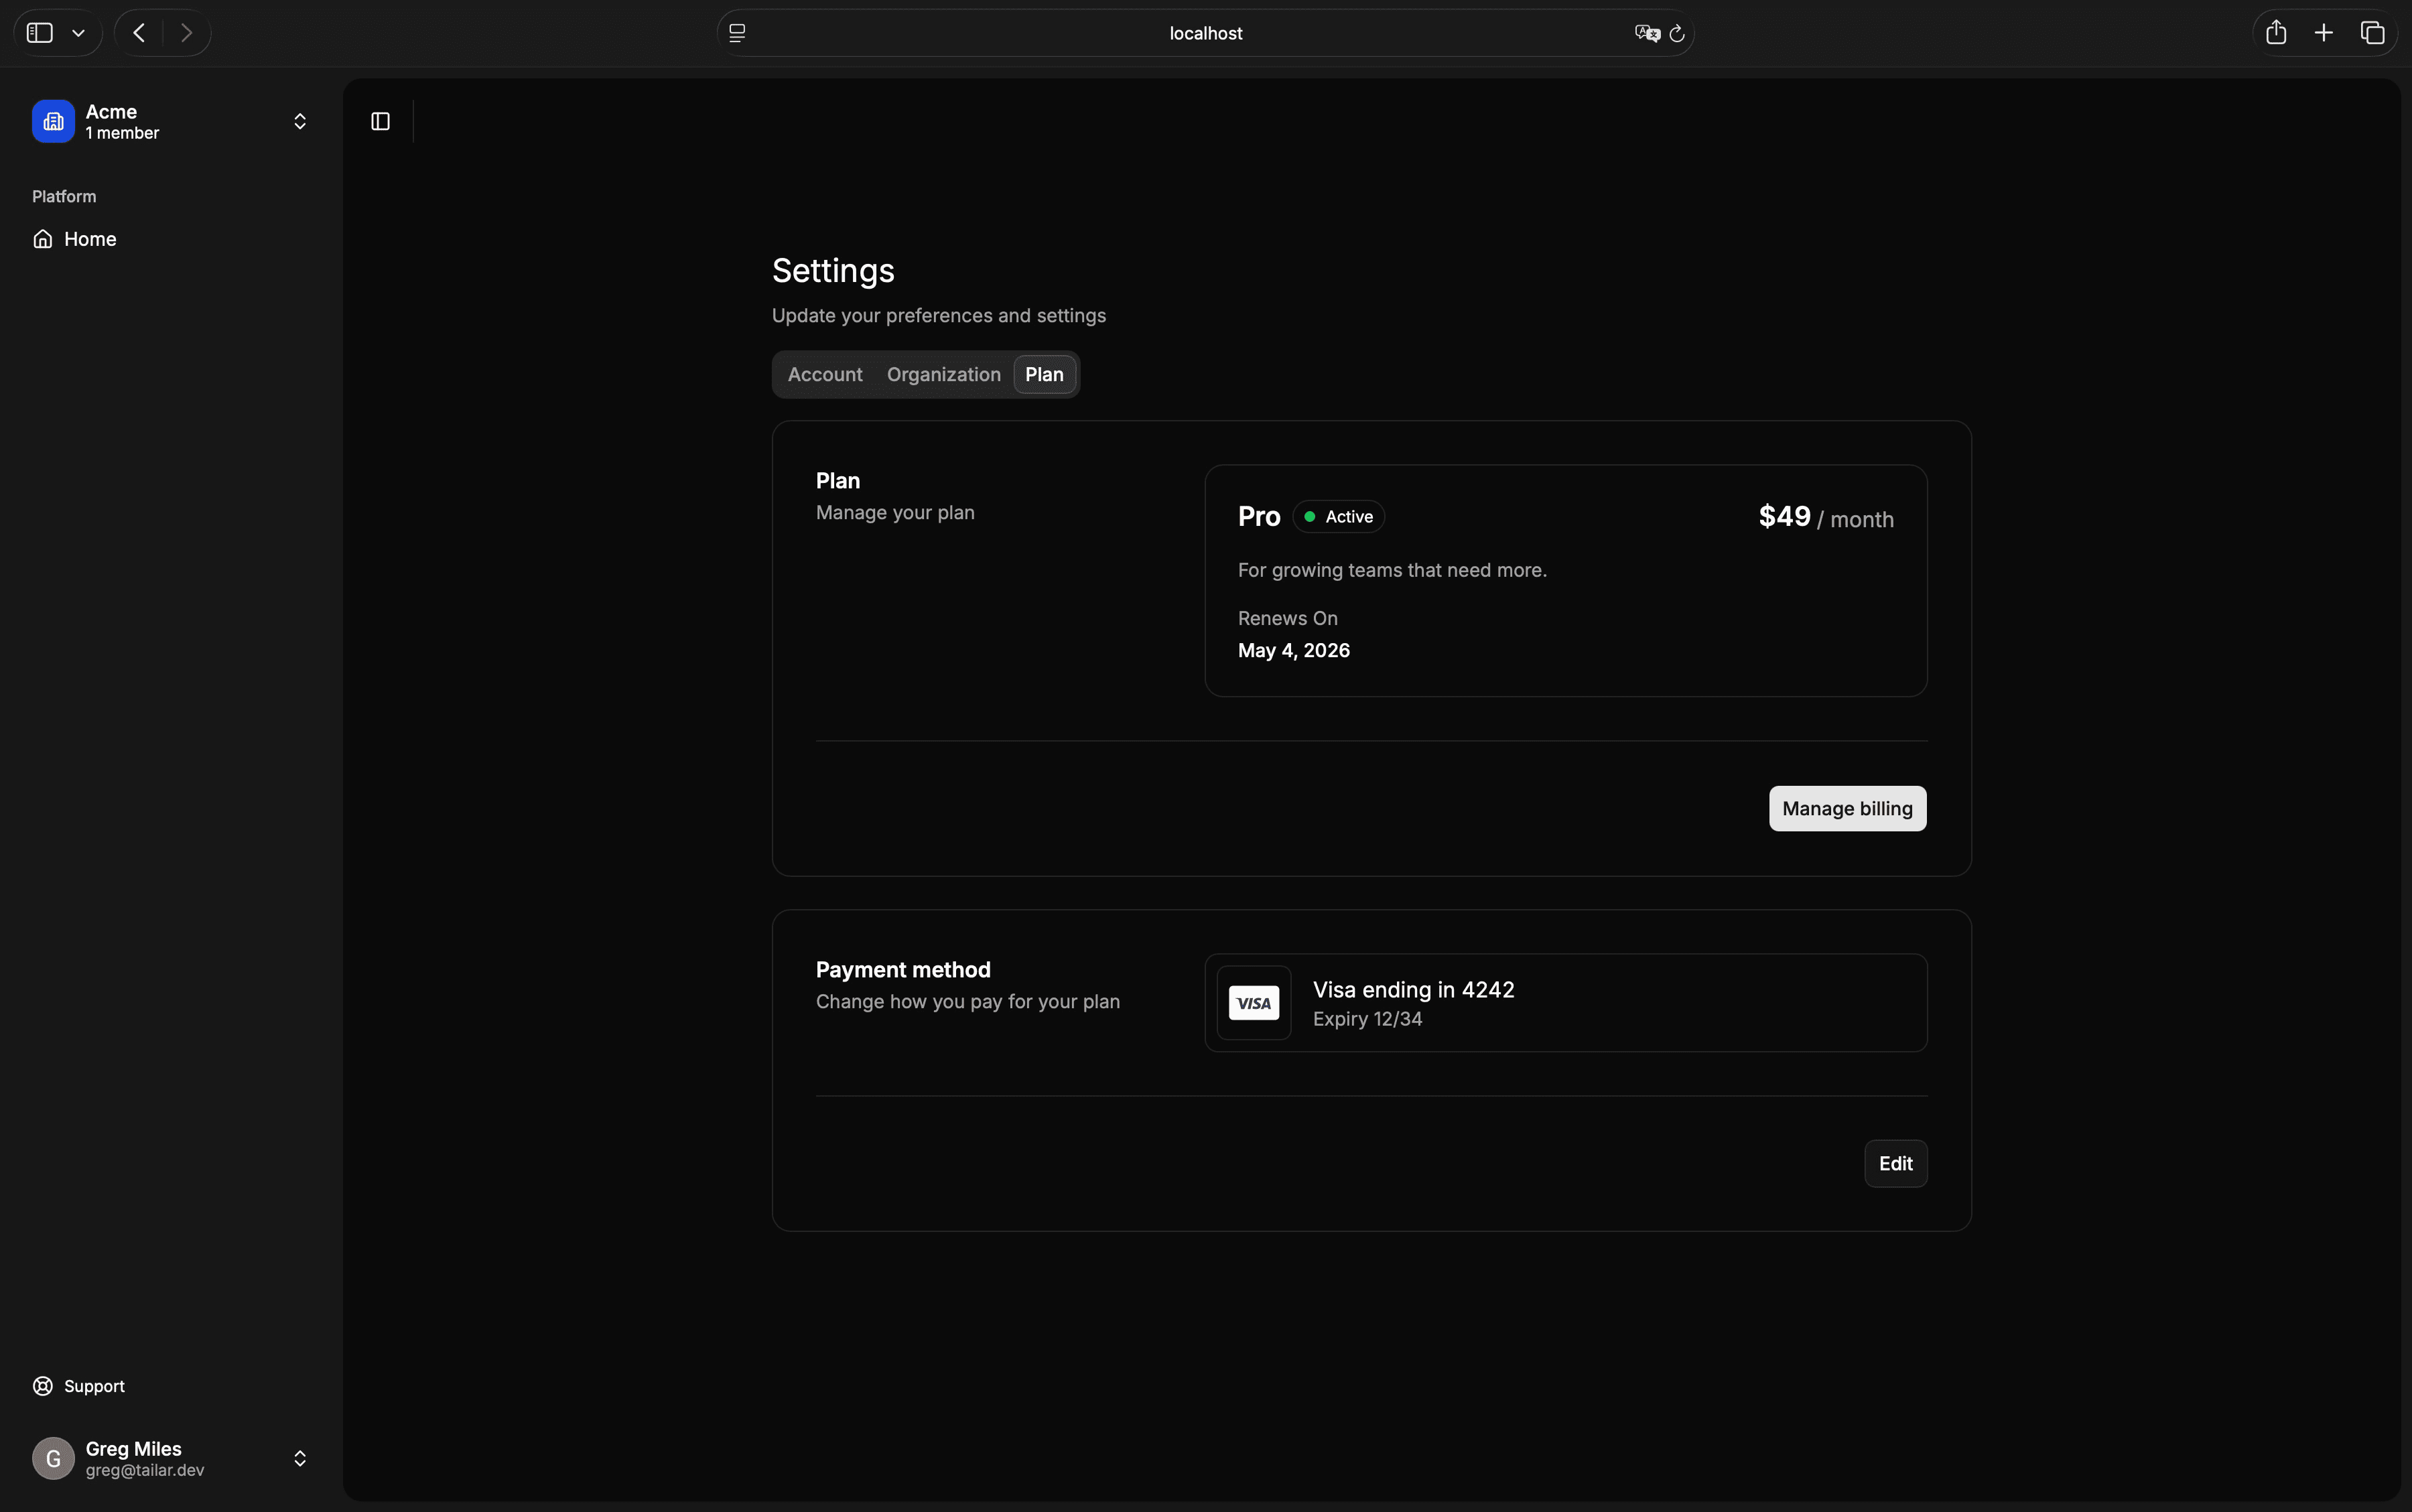
Task: Show the browser tab overview
Action: (x=2372, y=33)
